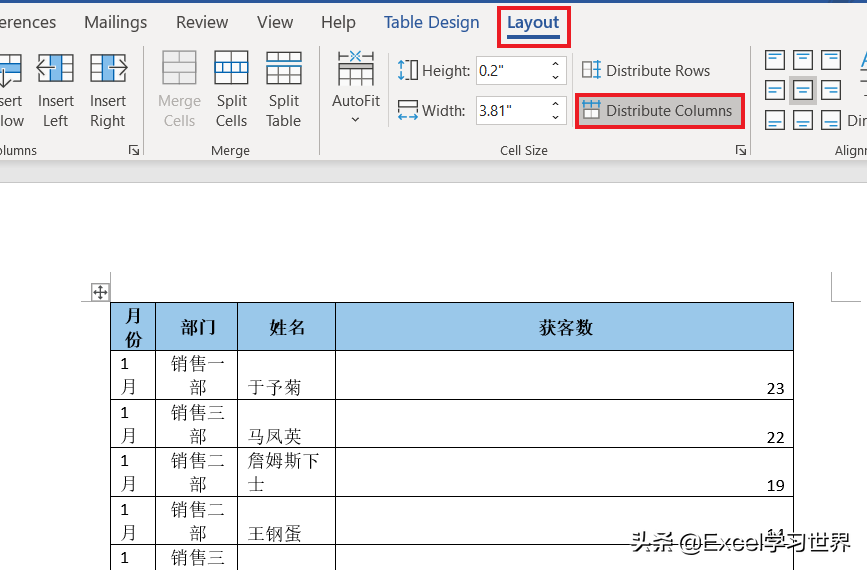
Task: Click Insert Right column button
Action: click(x=108, y=90)
